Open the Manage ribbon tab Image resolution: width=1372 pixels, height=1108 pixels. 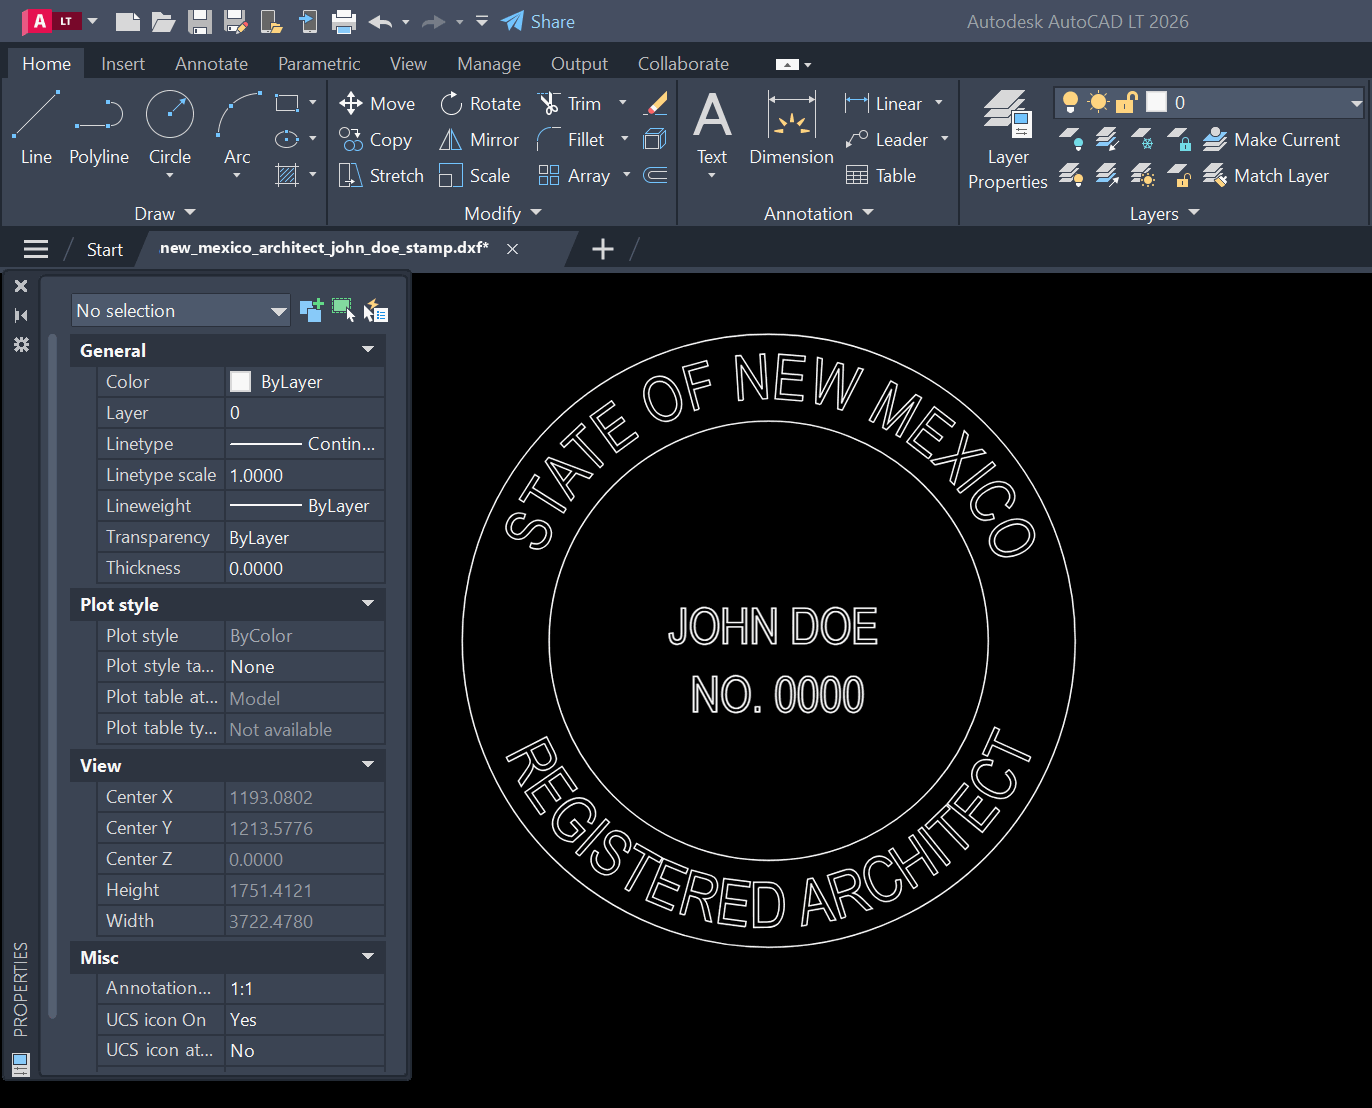pyautogui.click(x=489, y=64)
